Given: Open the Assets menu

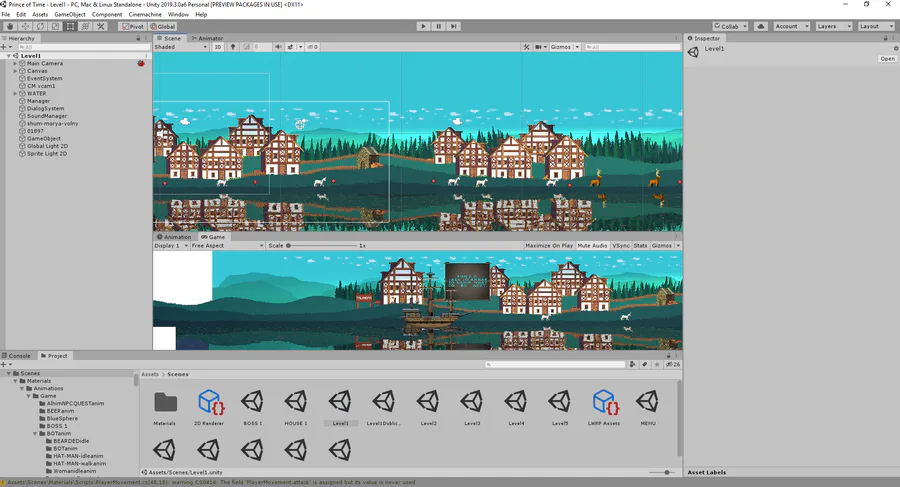Looking at the screenshot, I should [x=40, y=14].
